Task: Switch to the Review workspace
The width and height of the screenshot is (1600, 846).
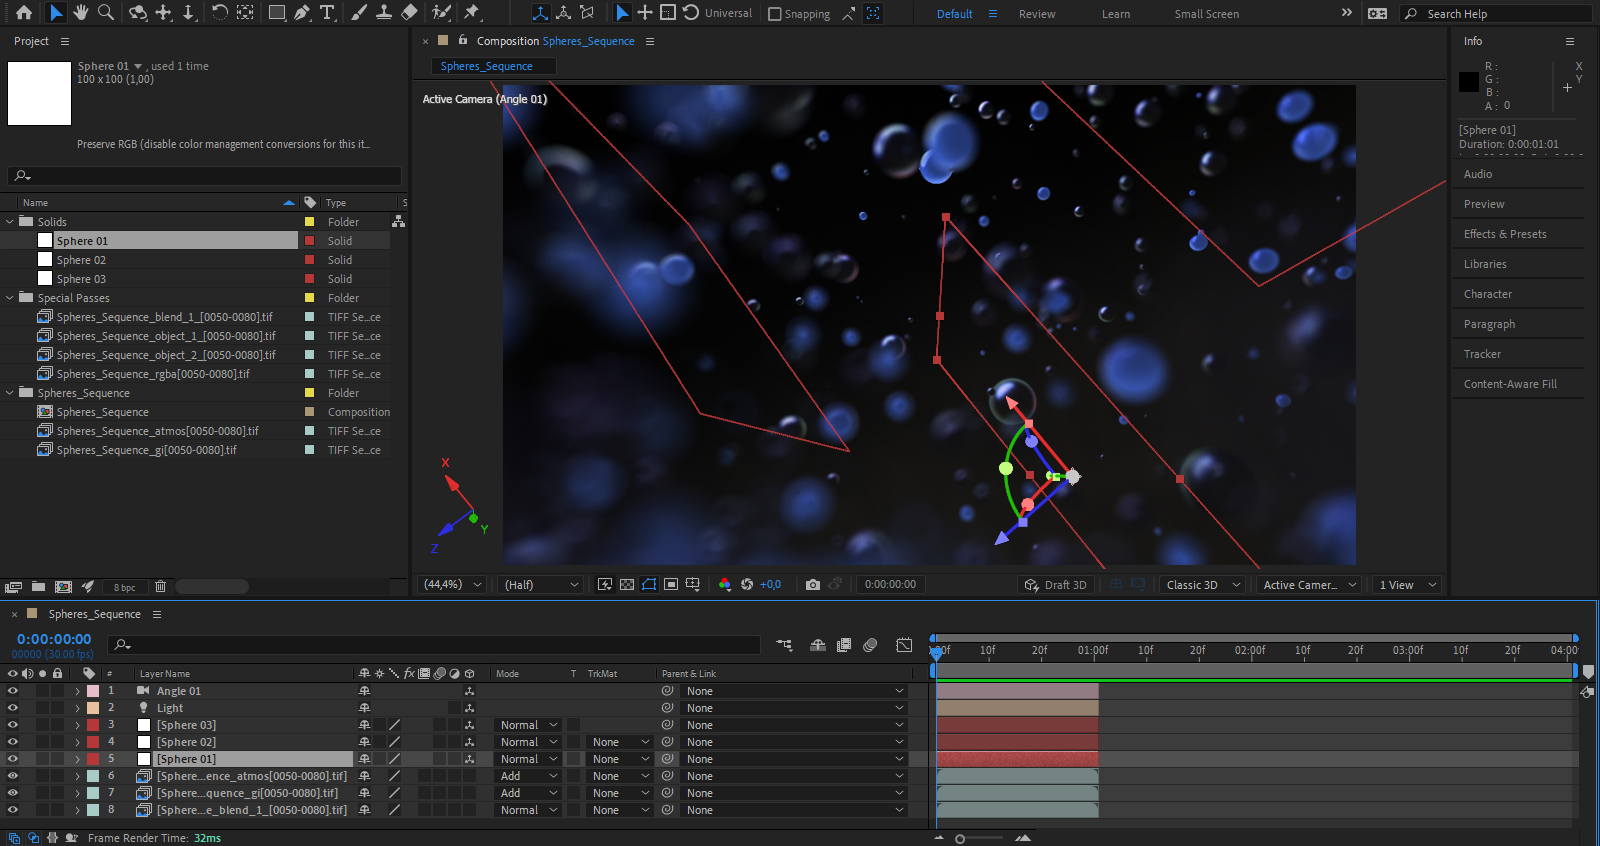Action: (x=1037, y=14)
